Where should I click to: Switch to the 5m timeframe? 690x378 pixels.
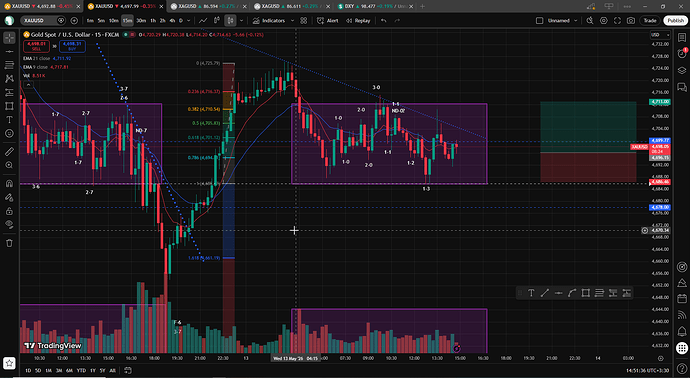point(101,21)
